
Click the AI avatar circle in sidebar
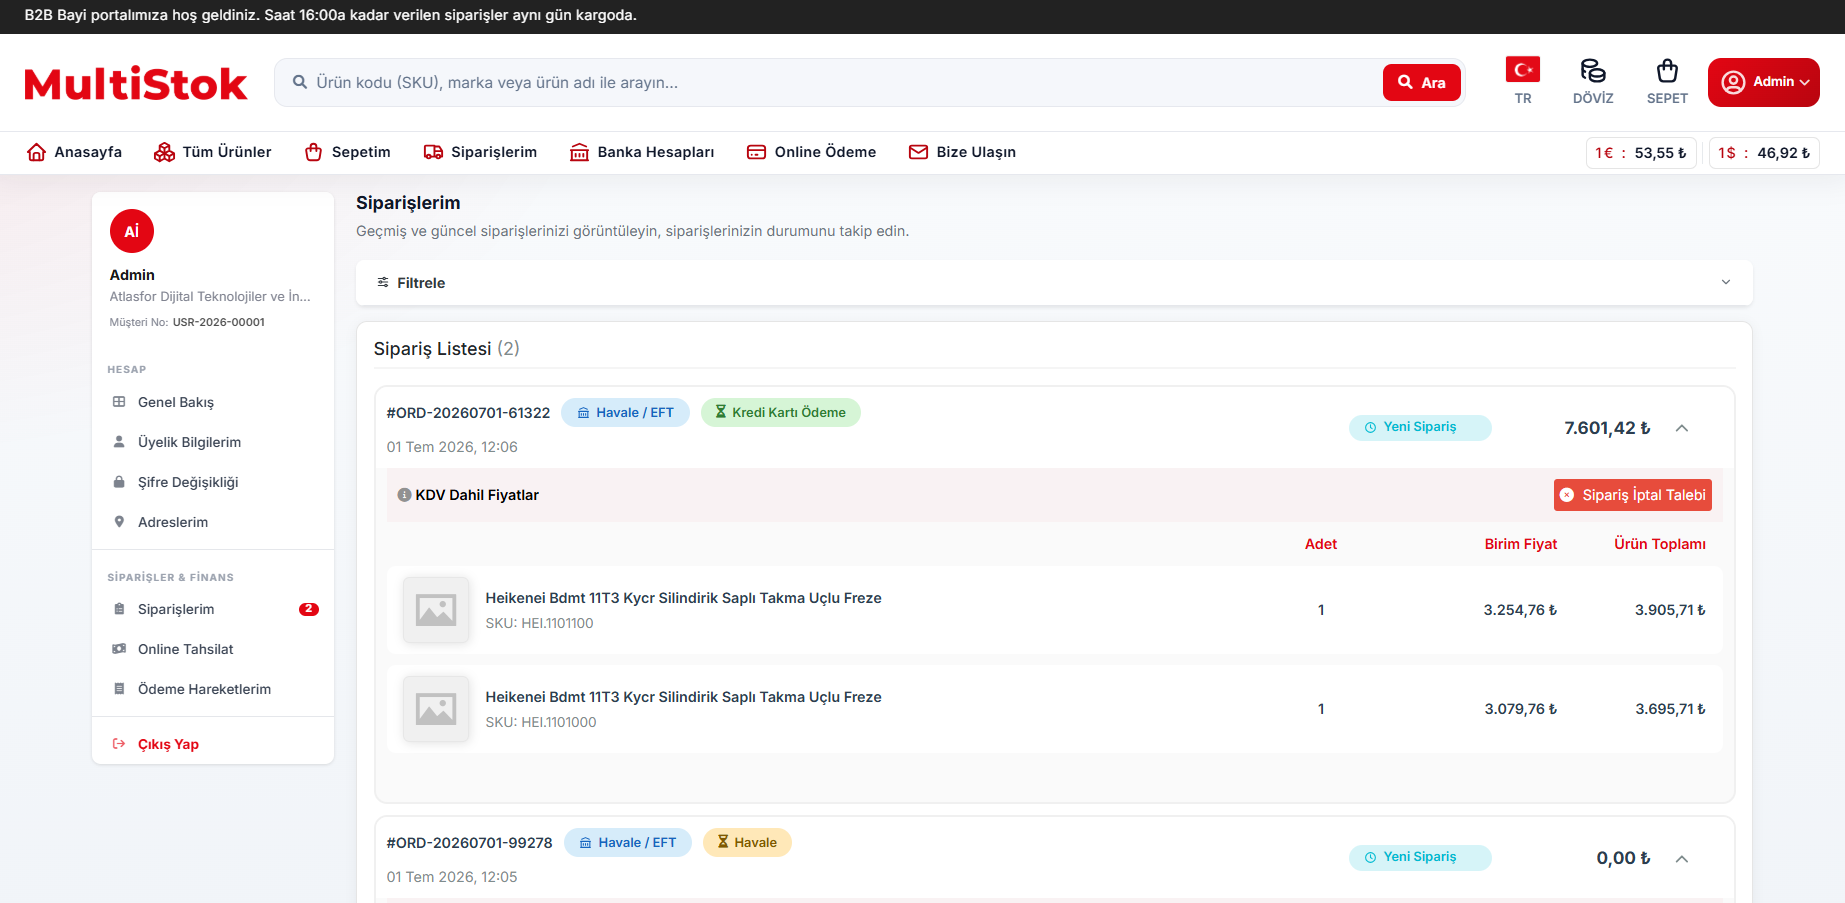[x=132, y=231]
